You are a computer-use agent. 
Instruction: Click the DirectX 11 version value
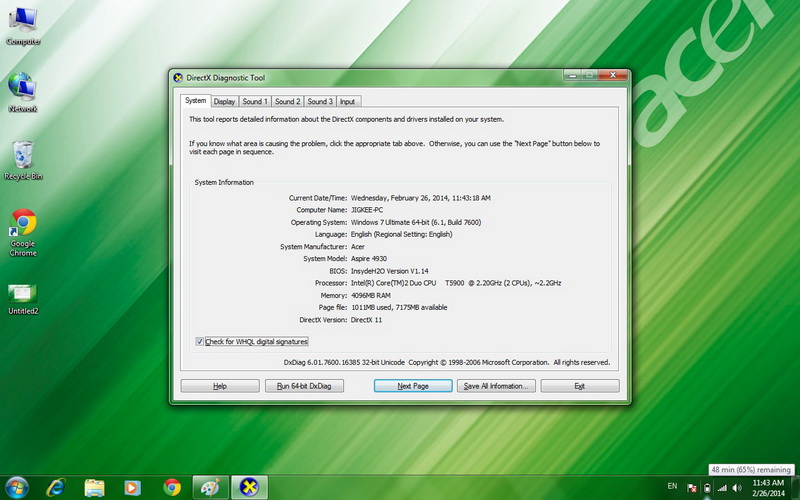[366, 320]
